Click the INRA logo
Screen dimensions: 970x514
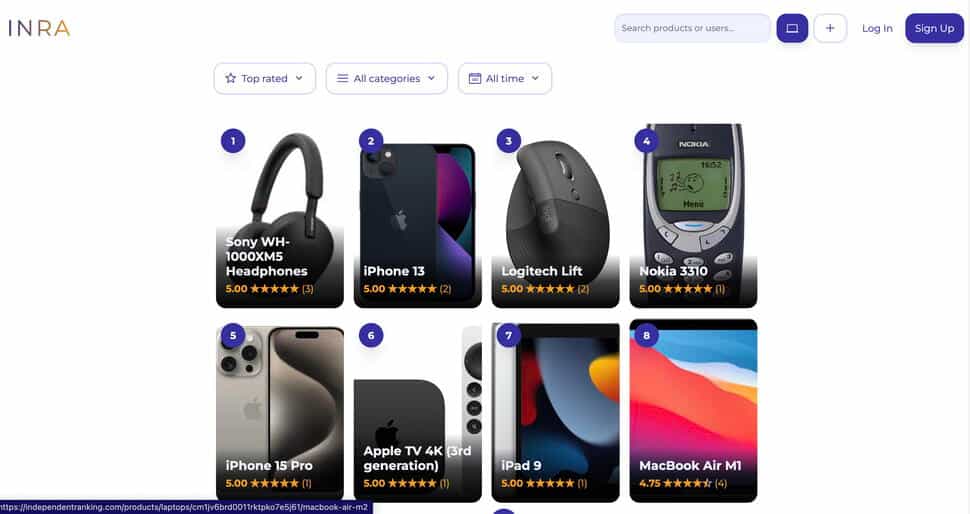(x=39, y=28)
